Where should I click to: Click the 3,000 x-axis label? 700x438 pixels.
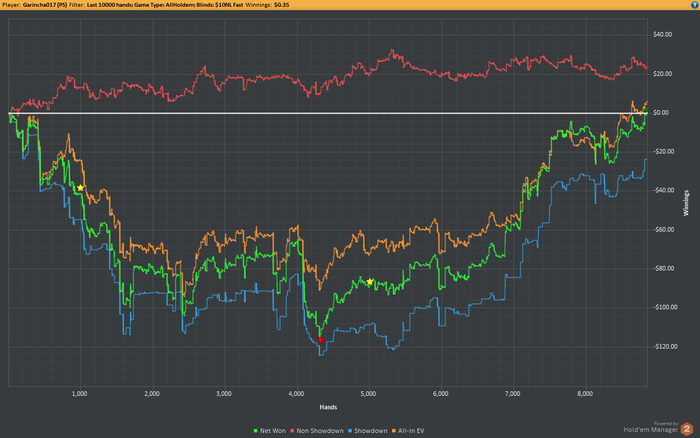click(224, 394)
